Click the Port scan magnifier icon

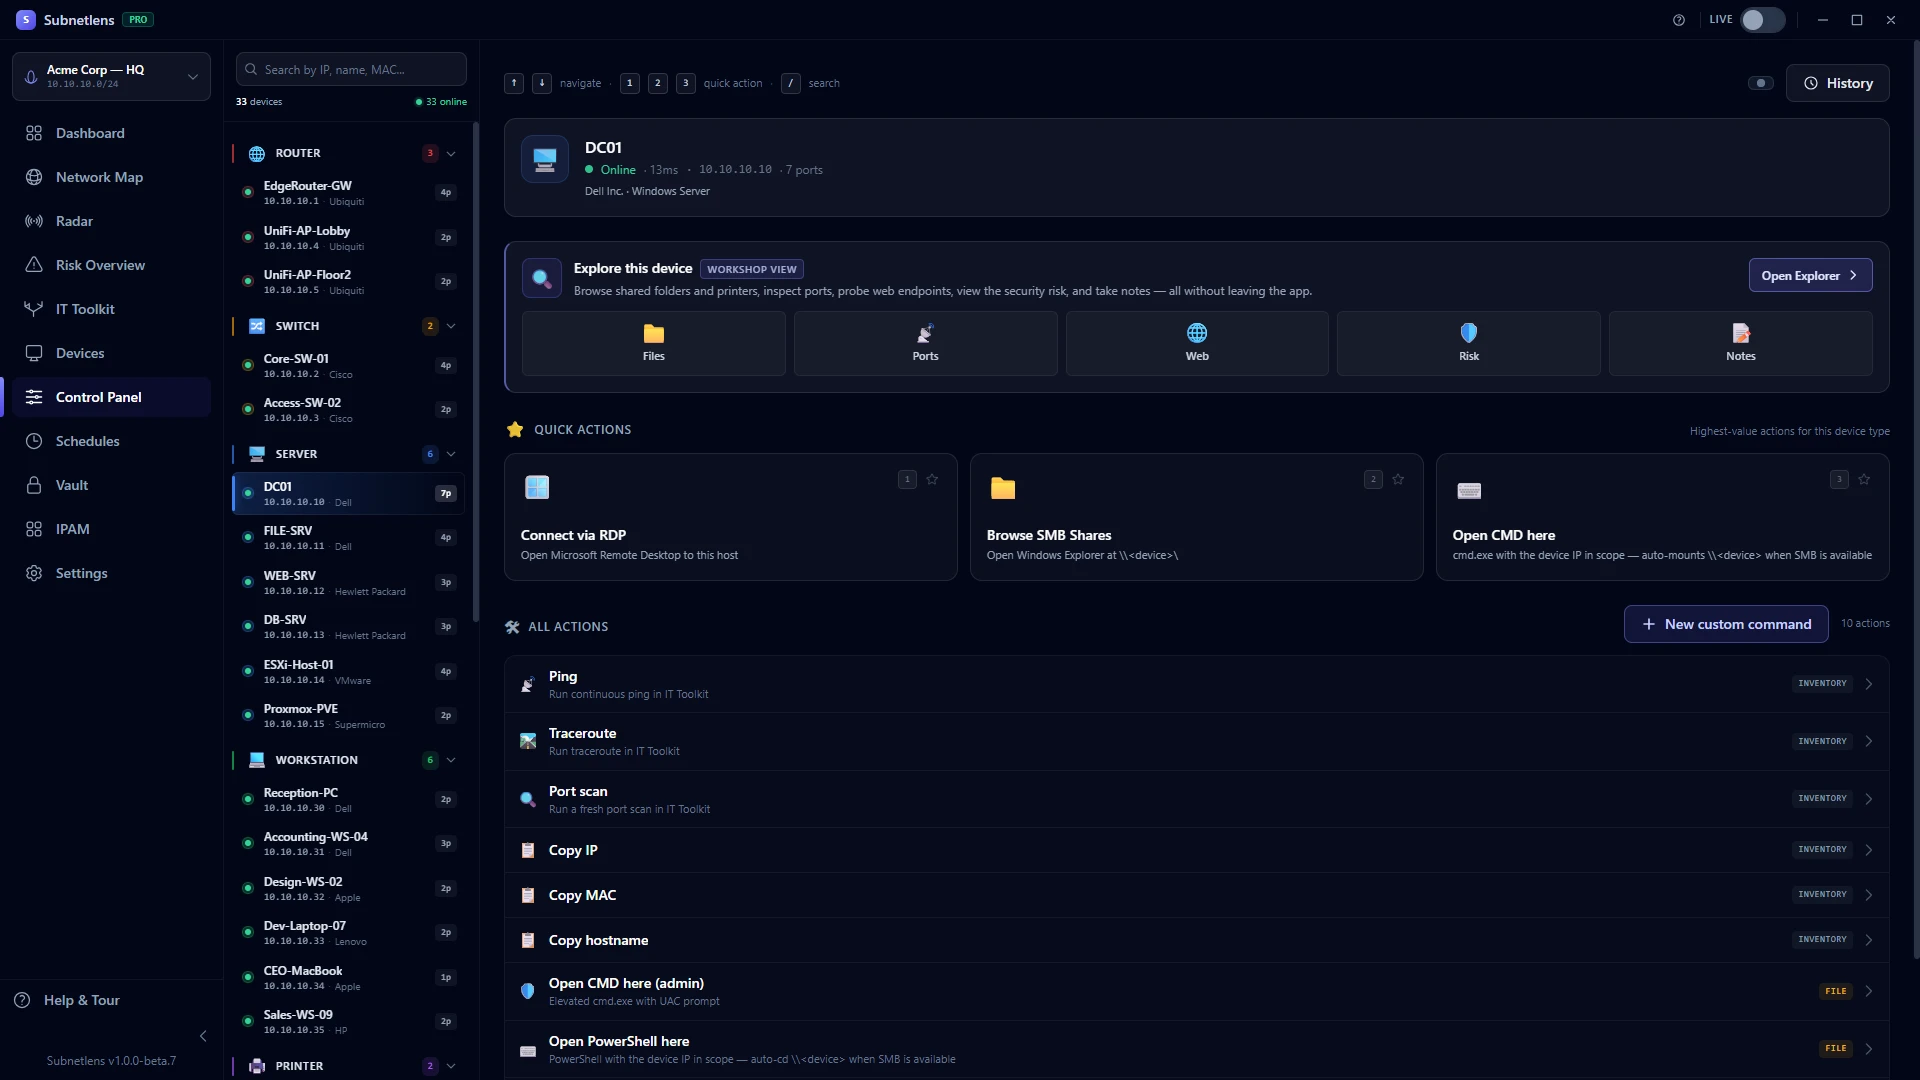click(x=528, y=799)
